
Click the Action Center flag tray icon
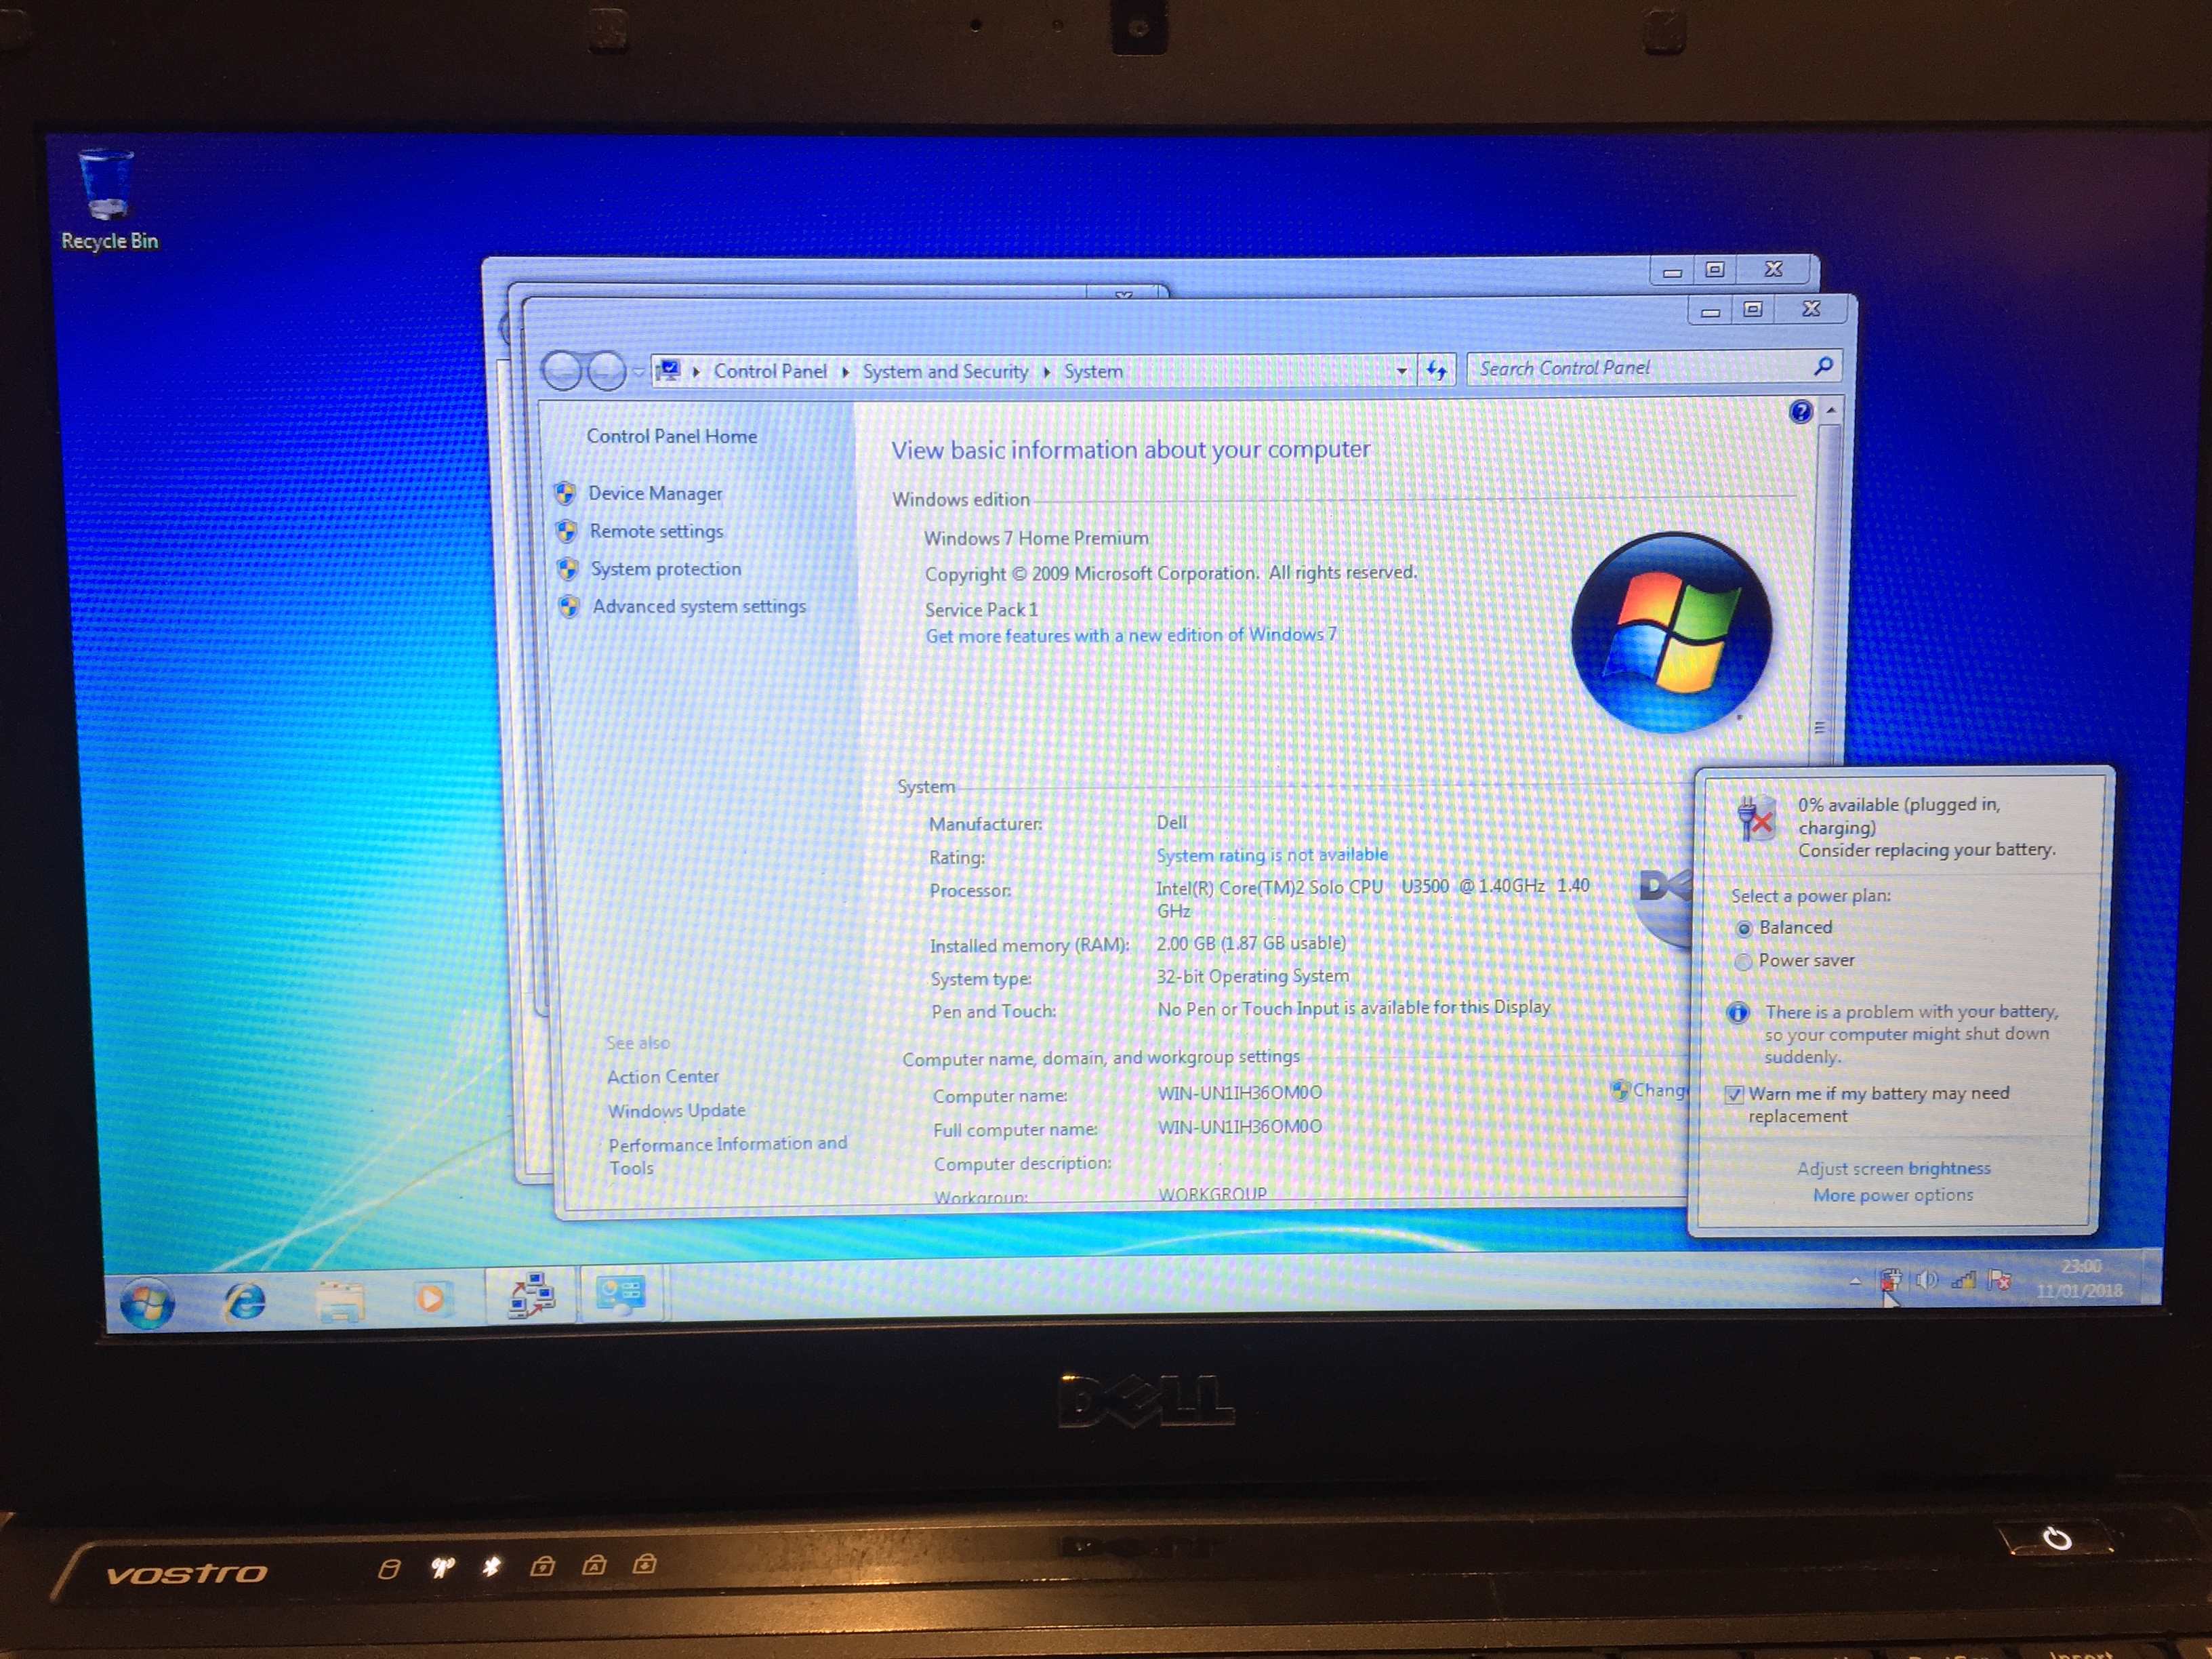pyautogui.click(x=1999, y=1280)
